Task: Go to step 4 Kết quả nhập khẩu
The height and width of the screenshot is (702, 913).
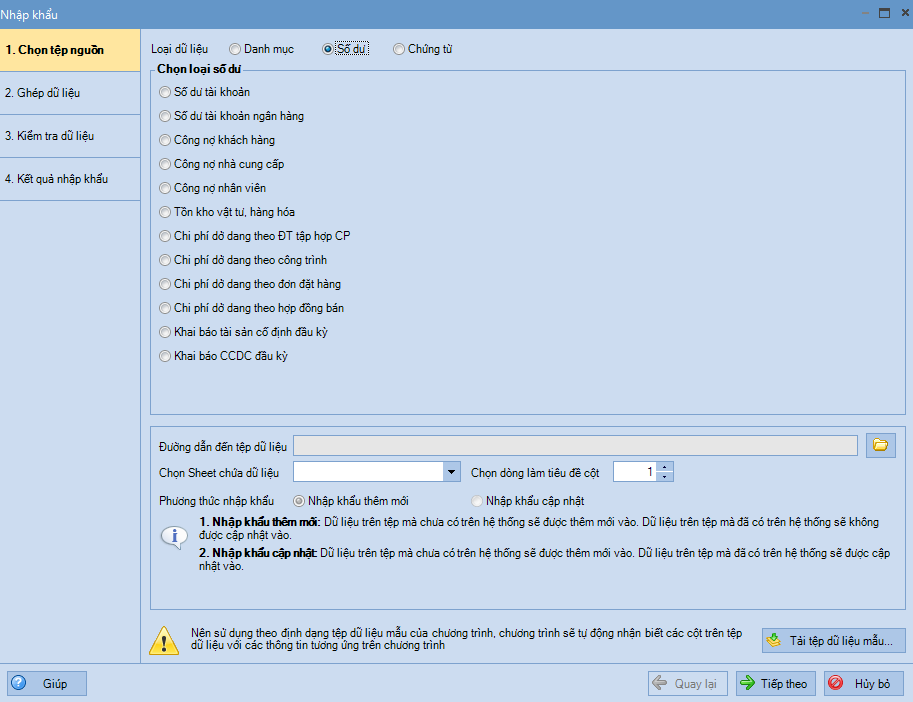Action: pyautogui.click(x=70, y=179)
